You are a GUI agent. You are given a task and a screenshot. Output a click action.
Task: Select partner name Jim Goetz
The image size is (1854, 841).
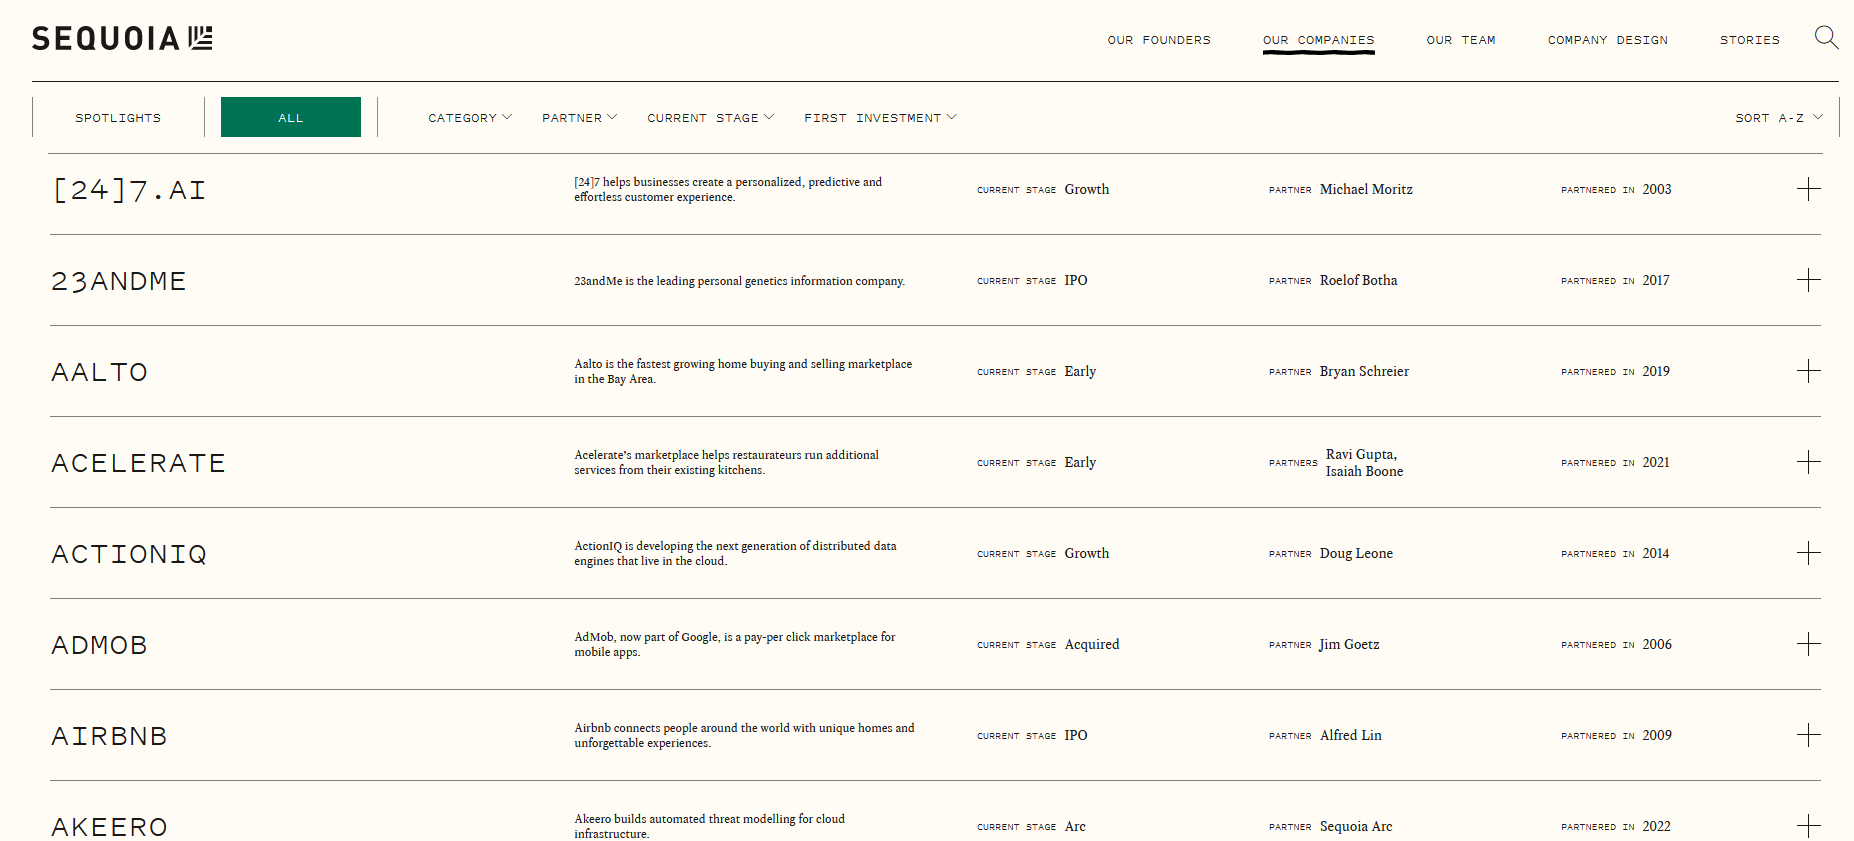1349,644
